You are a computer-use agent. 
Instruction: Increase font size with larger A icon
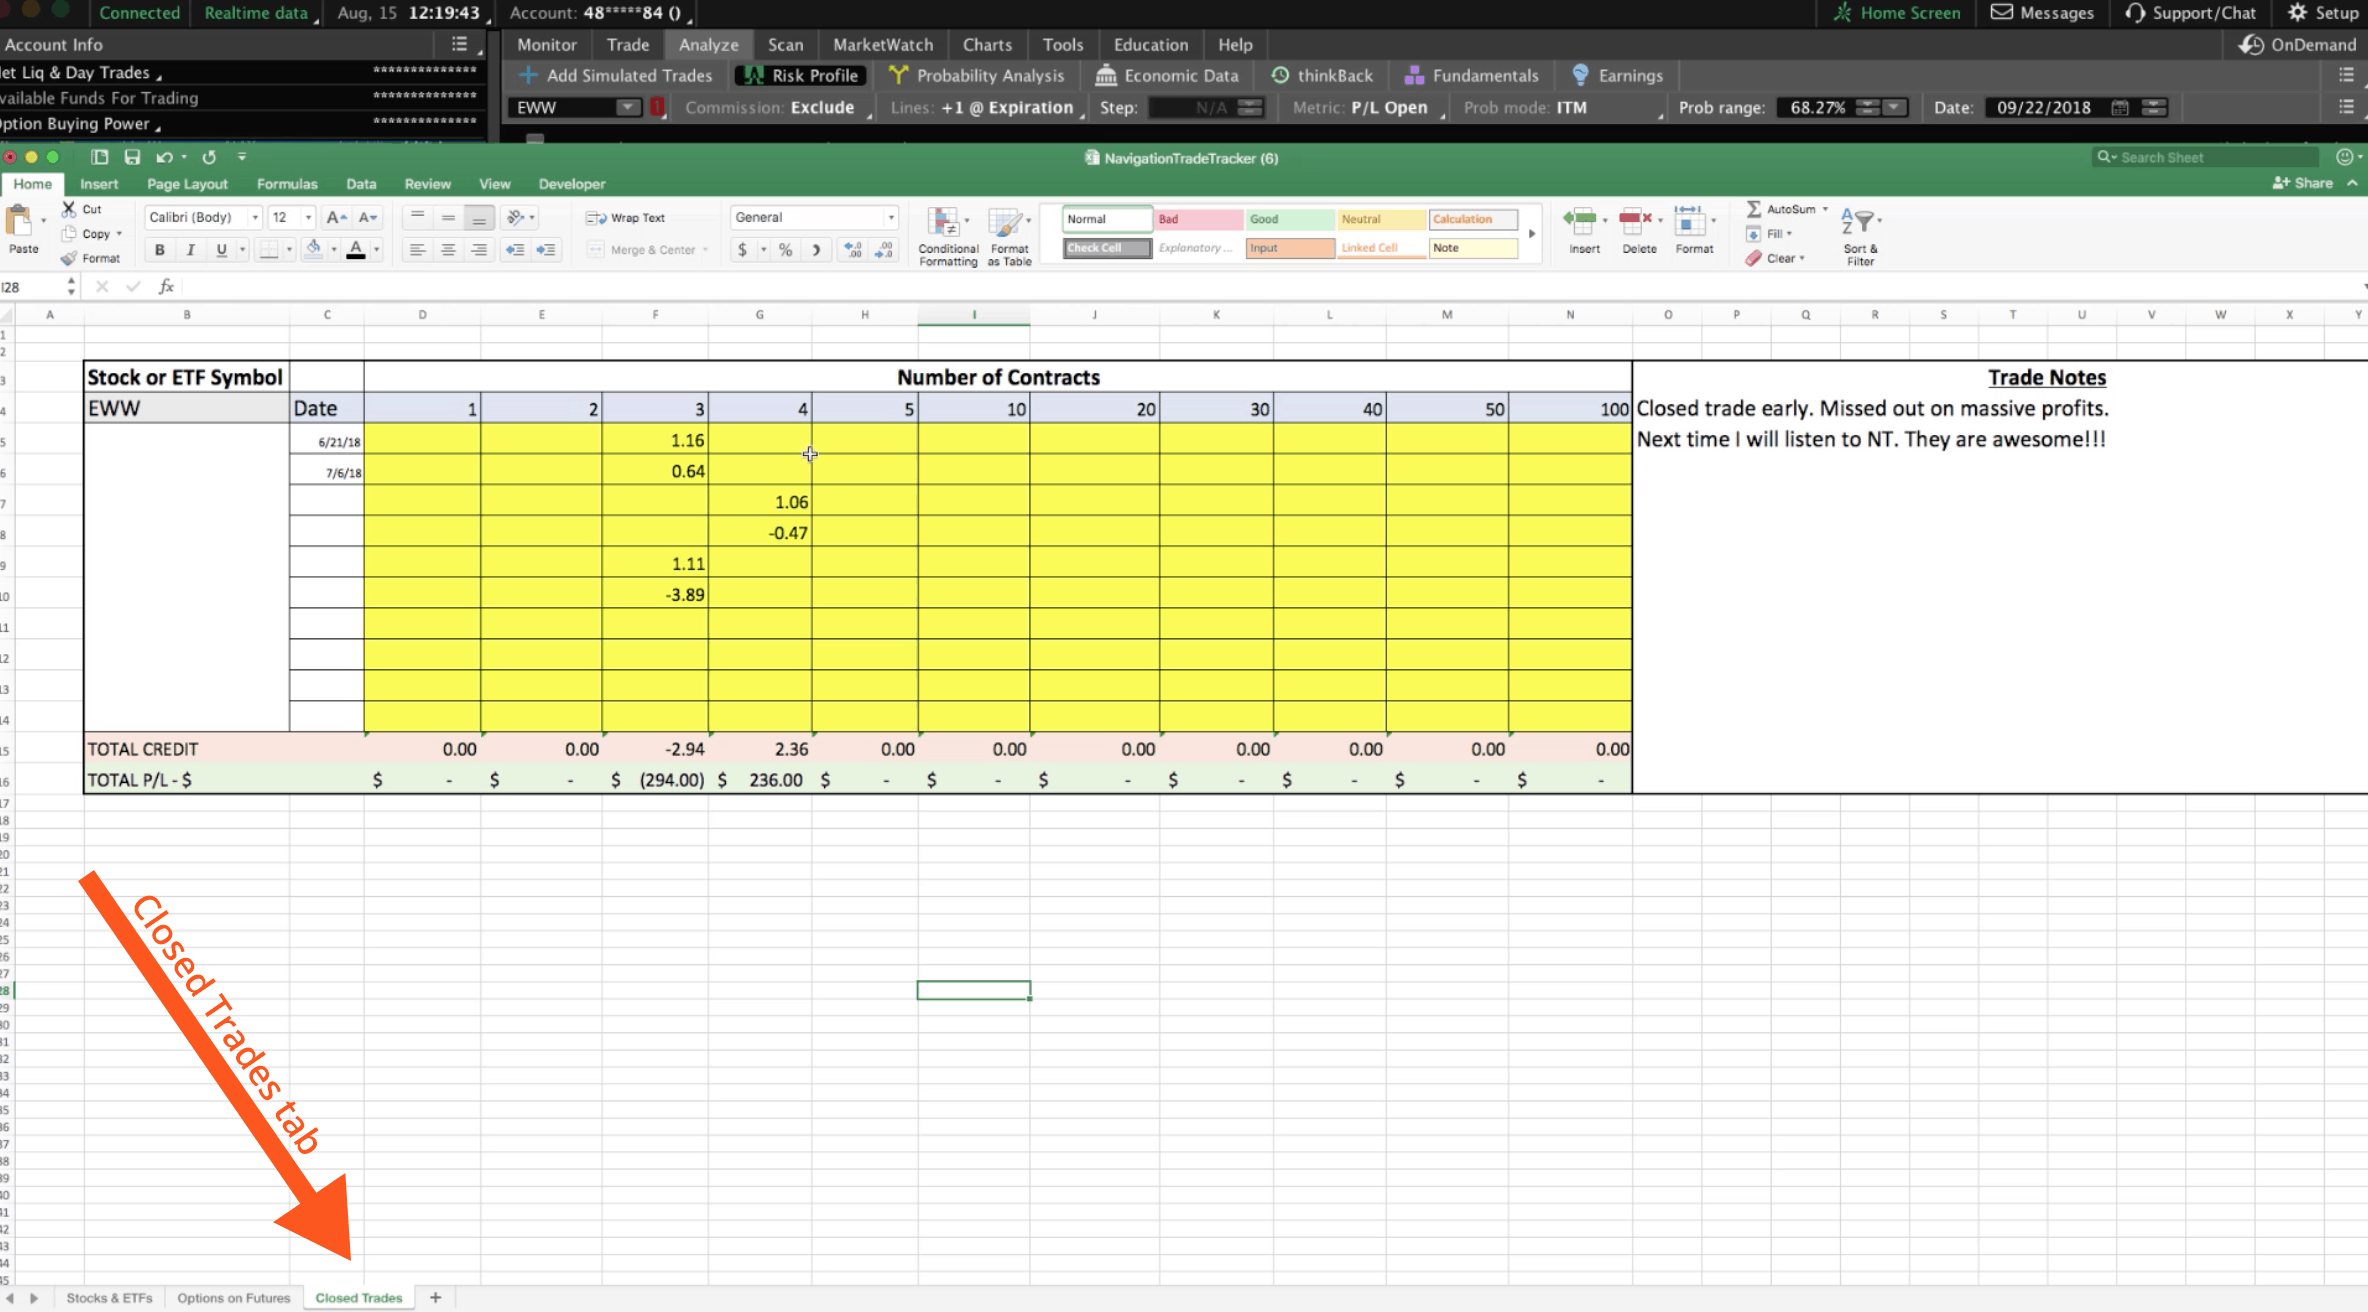(x=337, y=217)
